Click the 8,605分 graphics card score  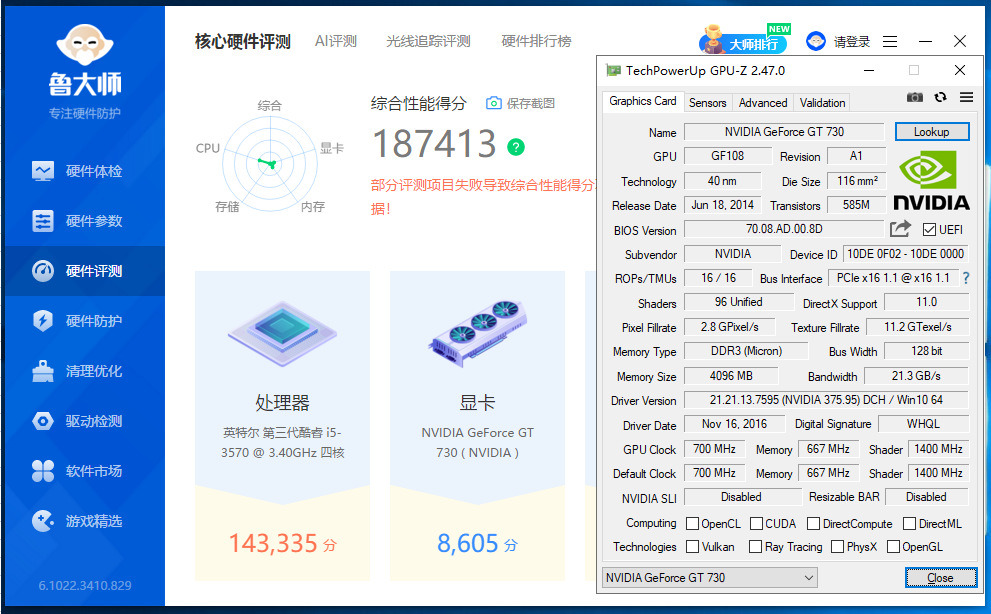tap(477, 543)
